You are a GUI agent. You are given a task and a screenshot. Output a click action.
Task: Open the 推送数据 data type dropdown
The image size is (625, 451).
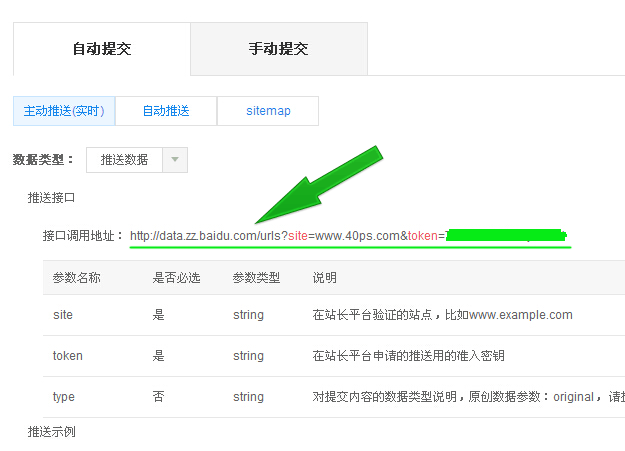137,160
